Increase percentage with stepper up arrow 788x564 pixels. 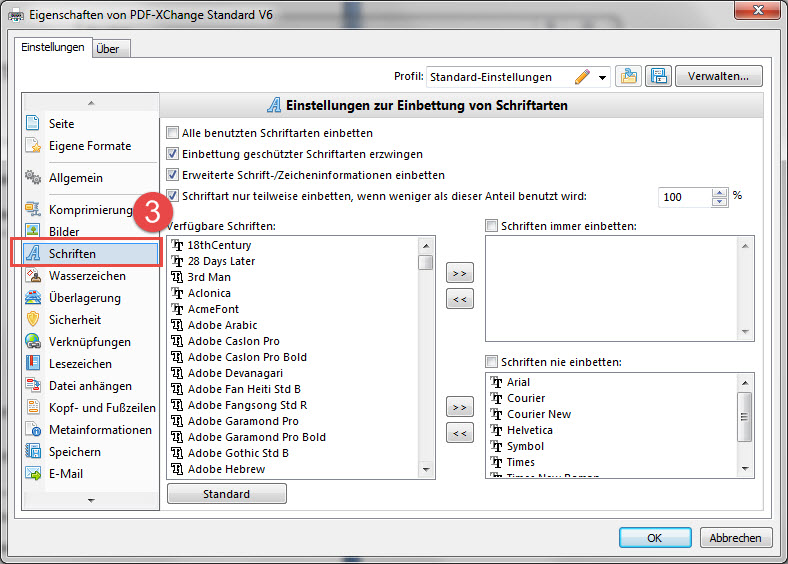(x=720, y=193)
